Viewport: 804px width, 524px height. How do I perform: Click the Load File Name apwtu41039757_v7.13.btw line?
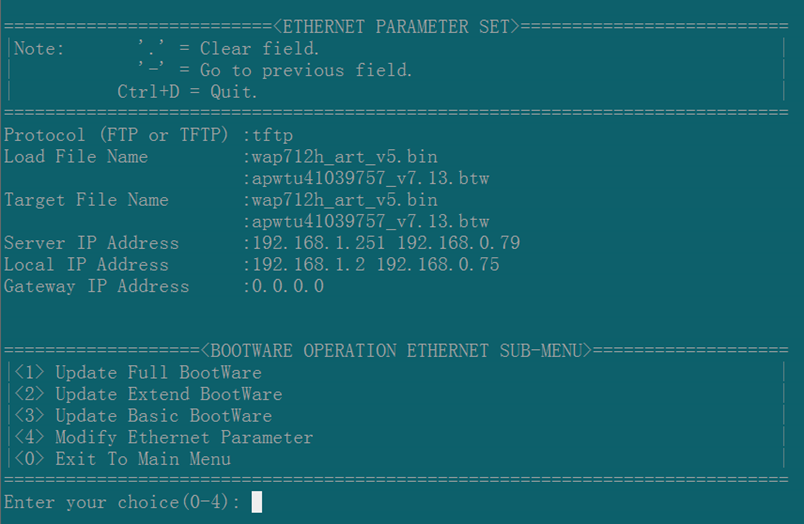(370, 178)
